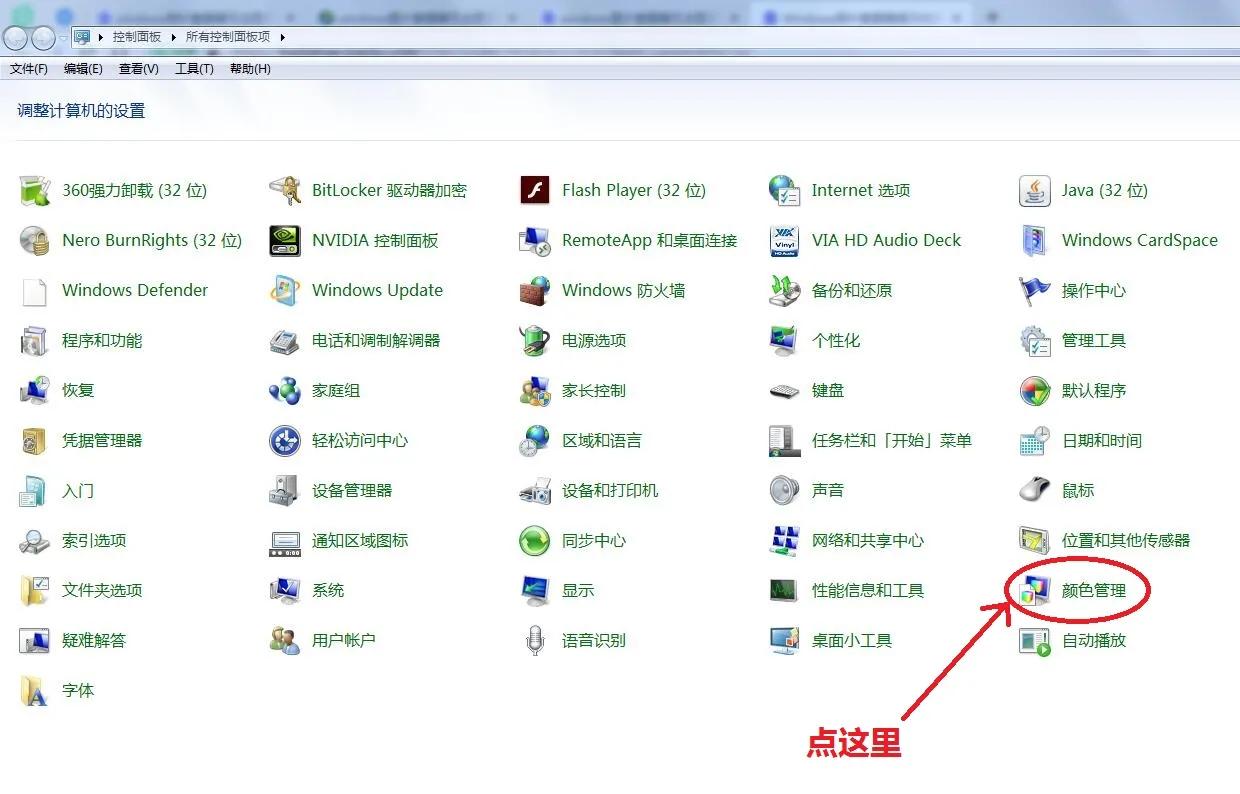The height and width of the screenshot is (794, 1240).
Task: Open the 帮助(H) menu
Action: coord(250,69)
